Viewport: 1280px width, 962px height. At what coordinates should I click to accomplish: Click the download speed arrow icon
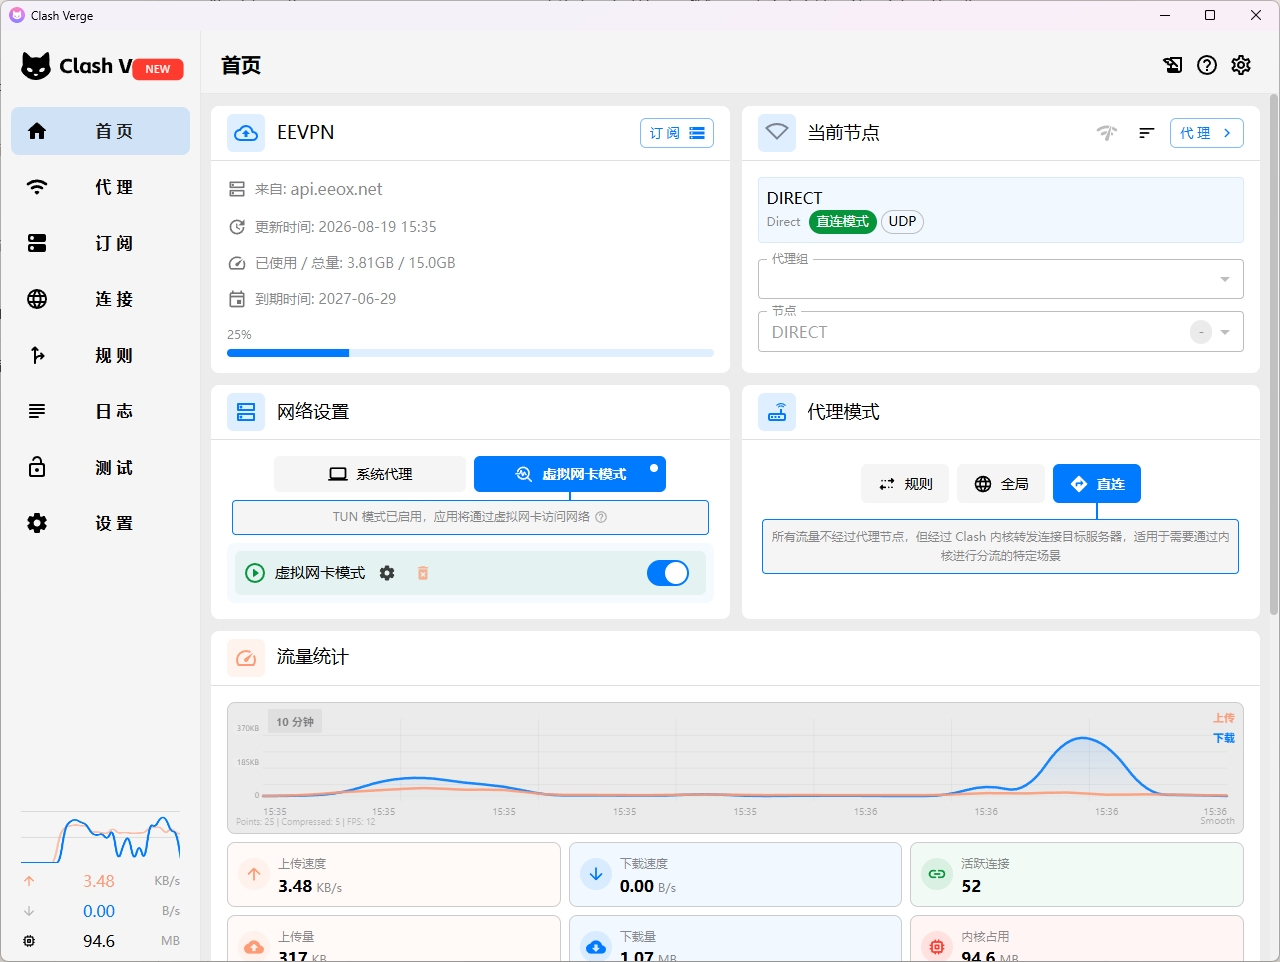[x=596, y=874]
